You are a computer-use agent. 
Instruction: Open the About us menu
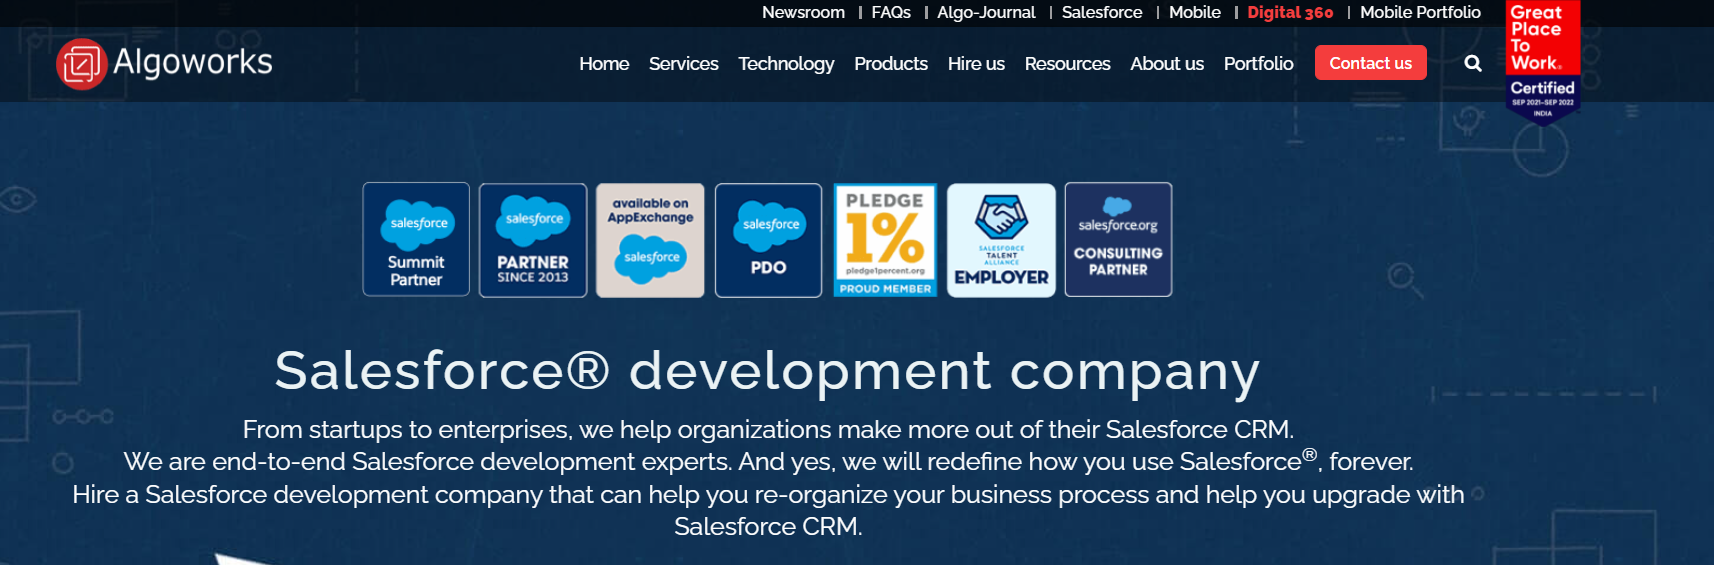coord(1167,64)
